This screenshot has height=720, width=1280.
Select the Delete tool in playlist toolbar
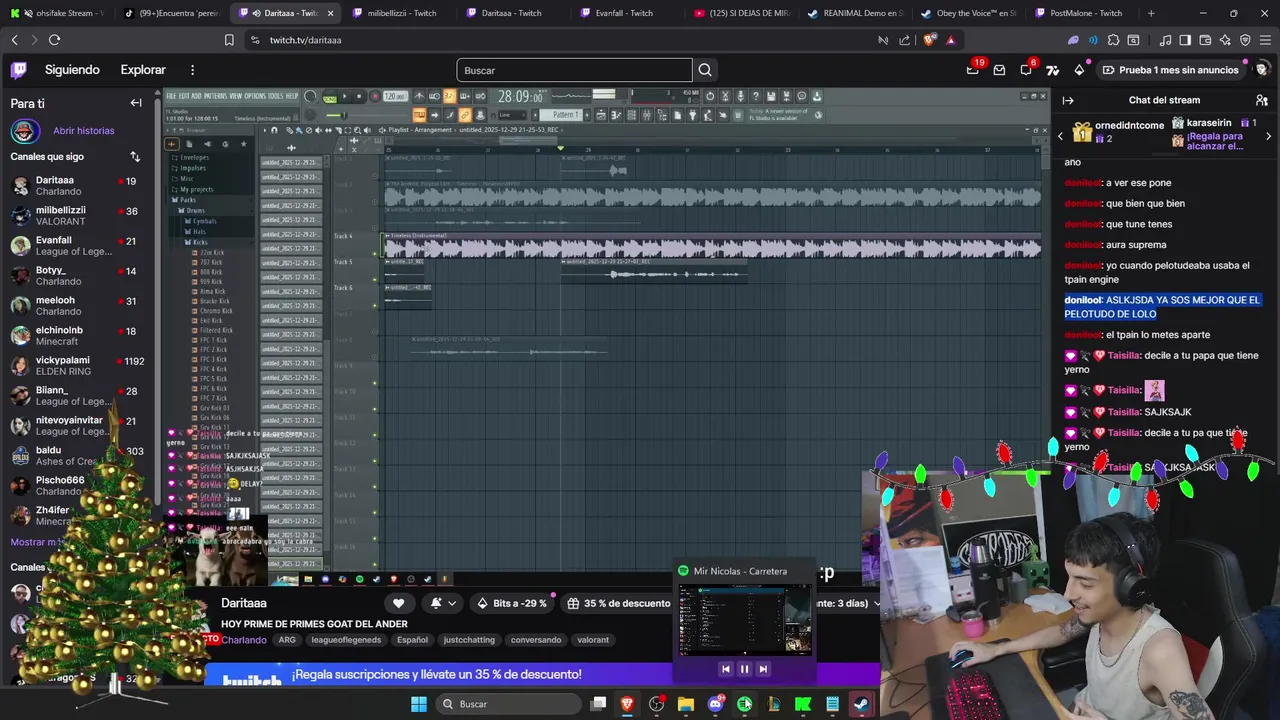coord(309,130)
